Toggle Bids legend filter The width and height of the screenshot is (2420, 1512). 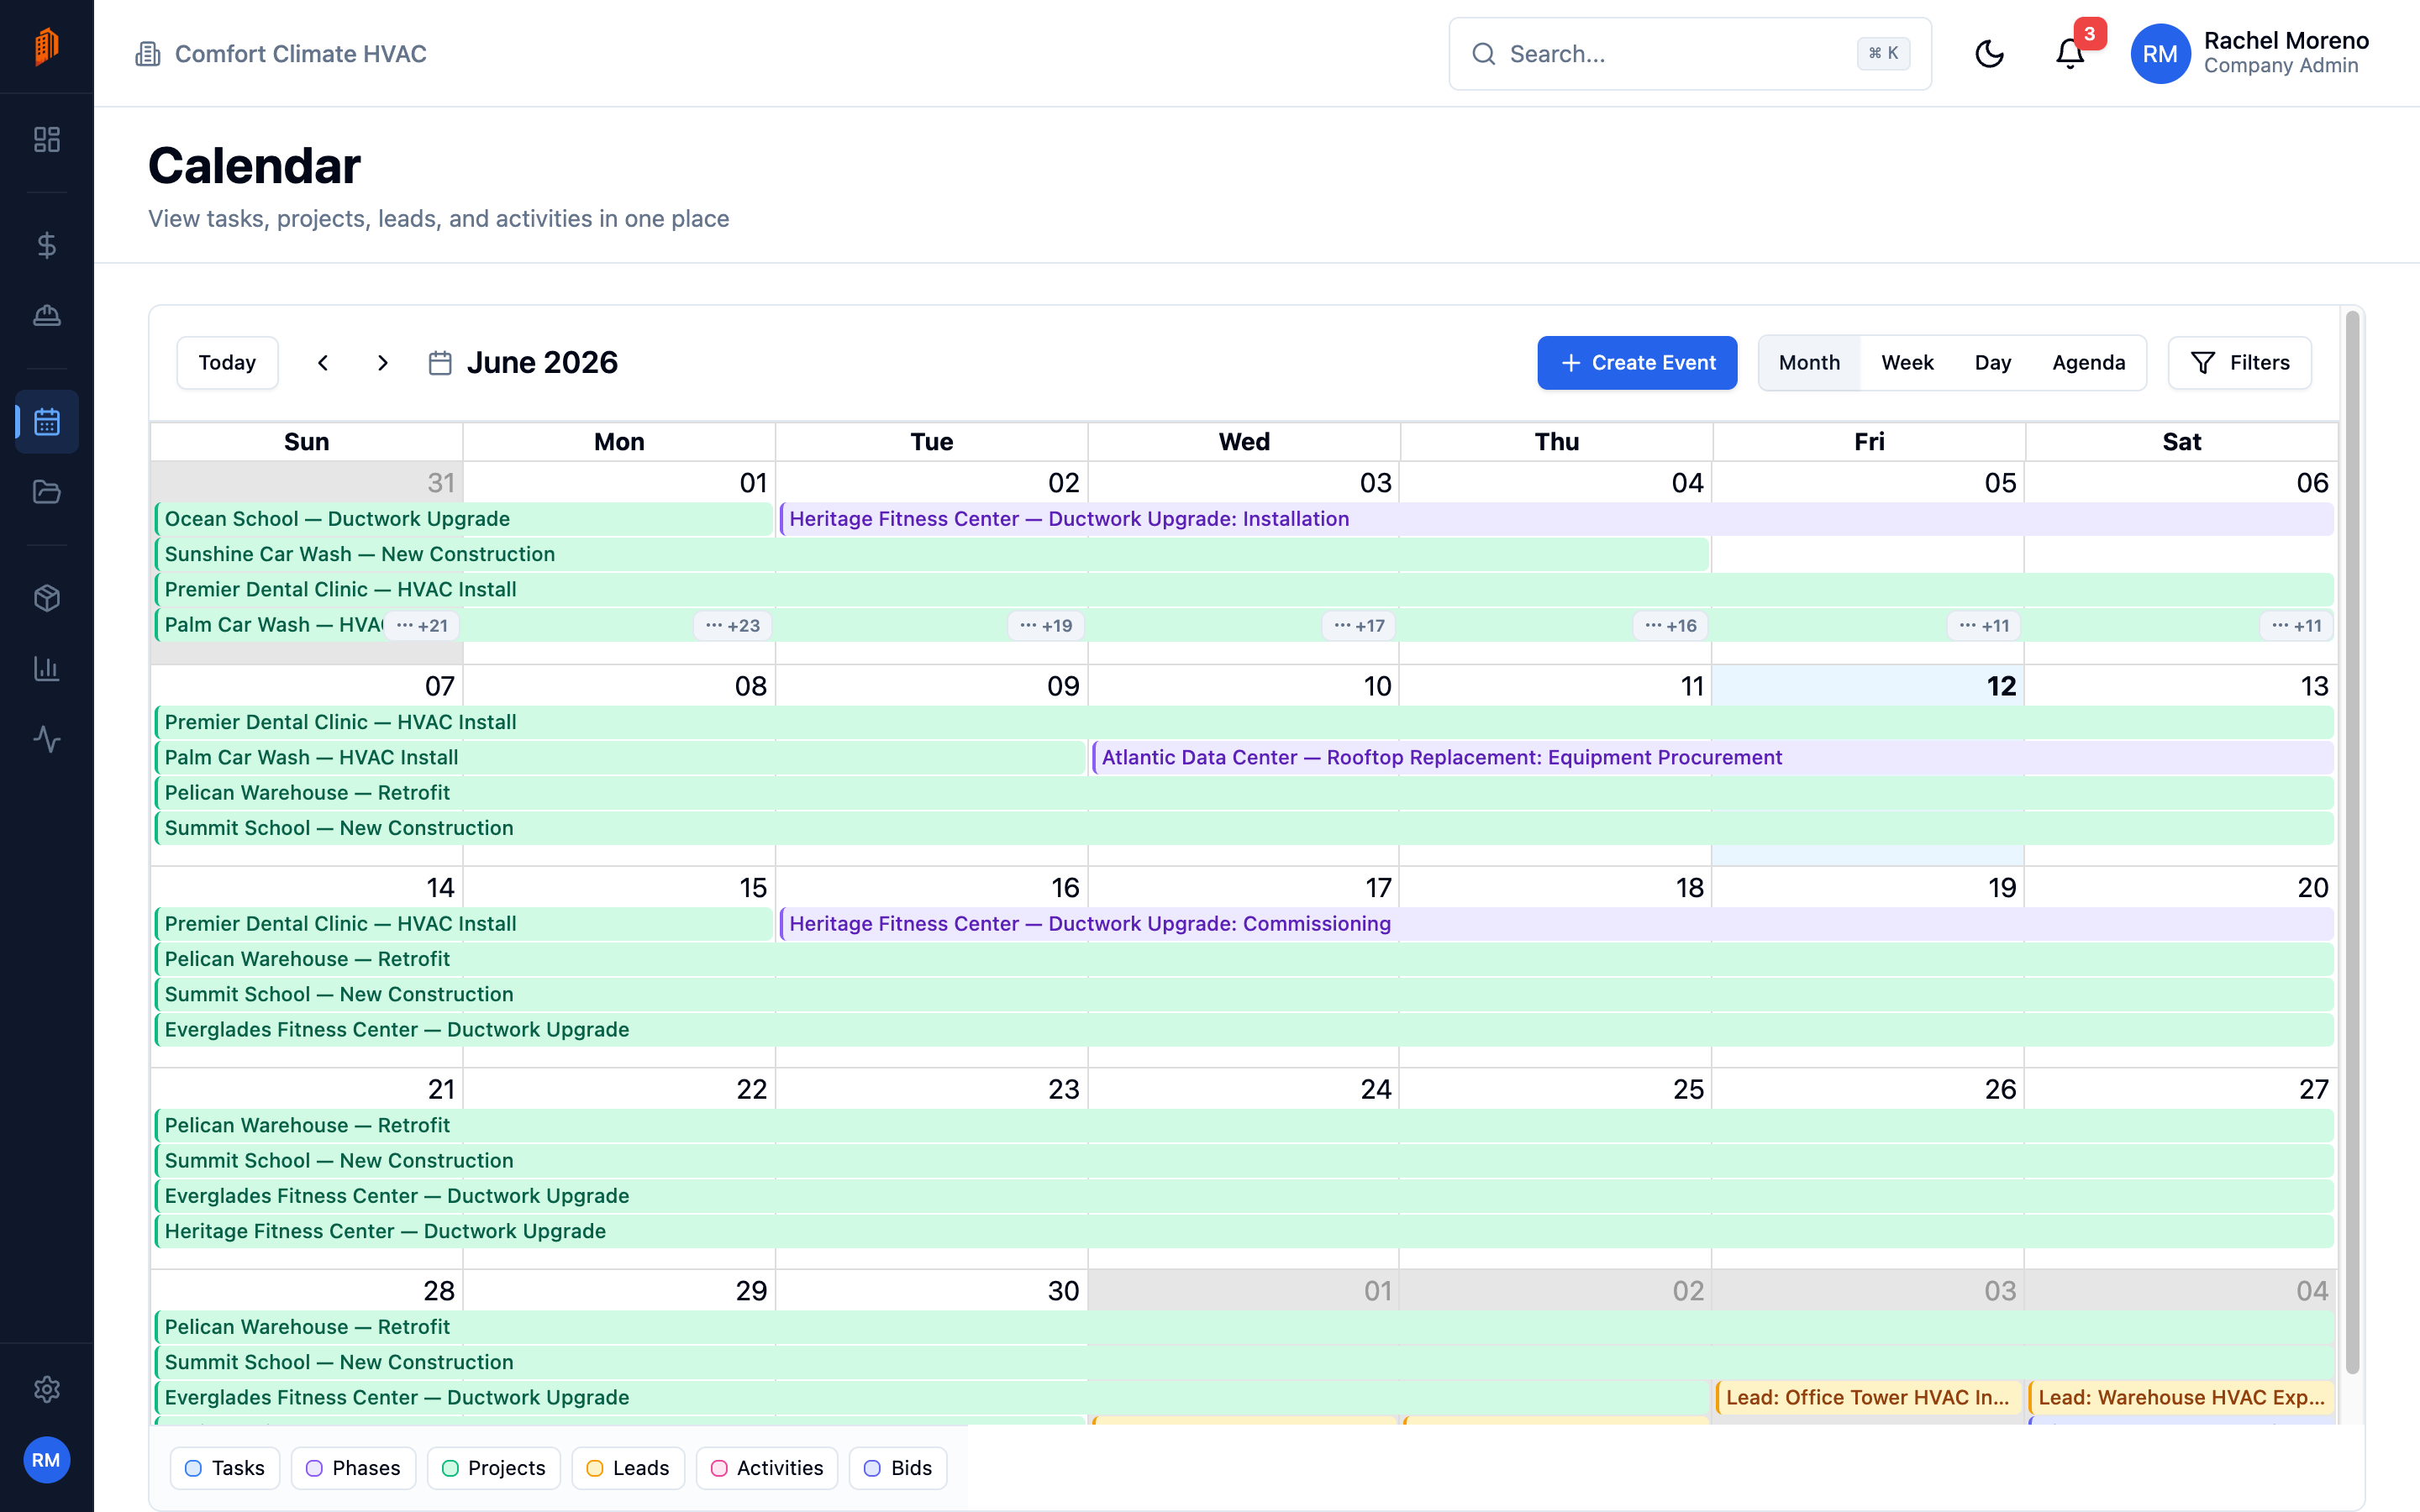point(898,1468)
